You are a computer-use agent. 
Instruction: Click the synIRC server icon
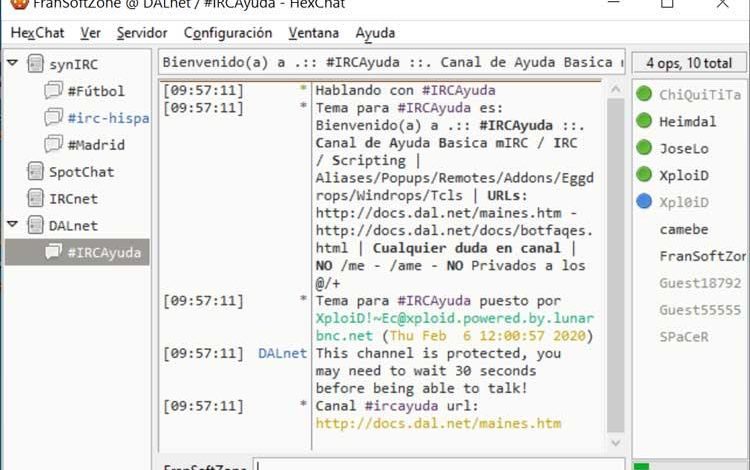pyautogui.click(x=35, y=64)
